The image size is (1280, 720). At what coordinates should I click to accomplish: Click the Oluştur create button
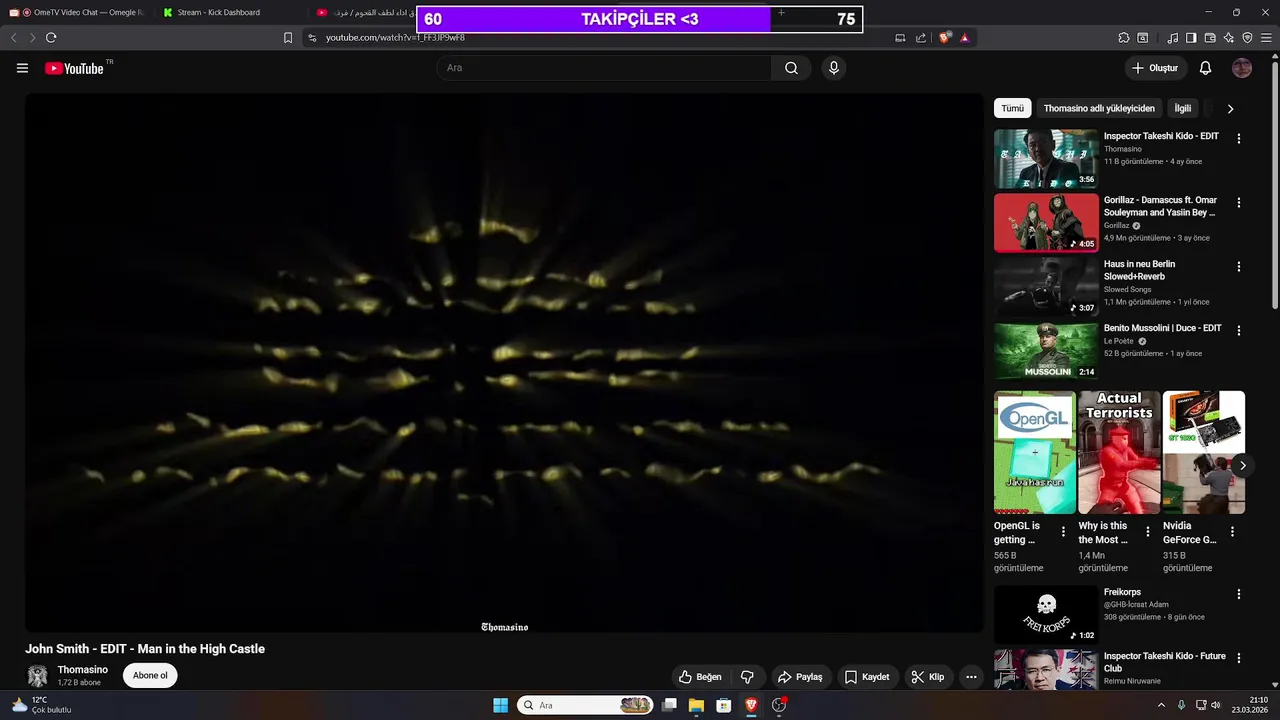1155,68
